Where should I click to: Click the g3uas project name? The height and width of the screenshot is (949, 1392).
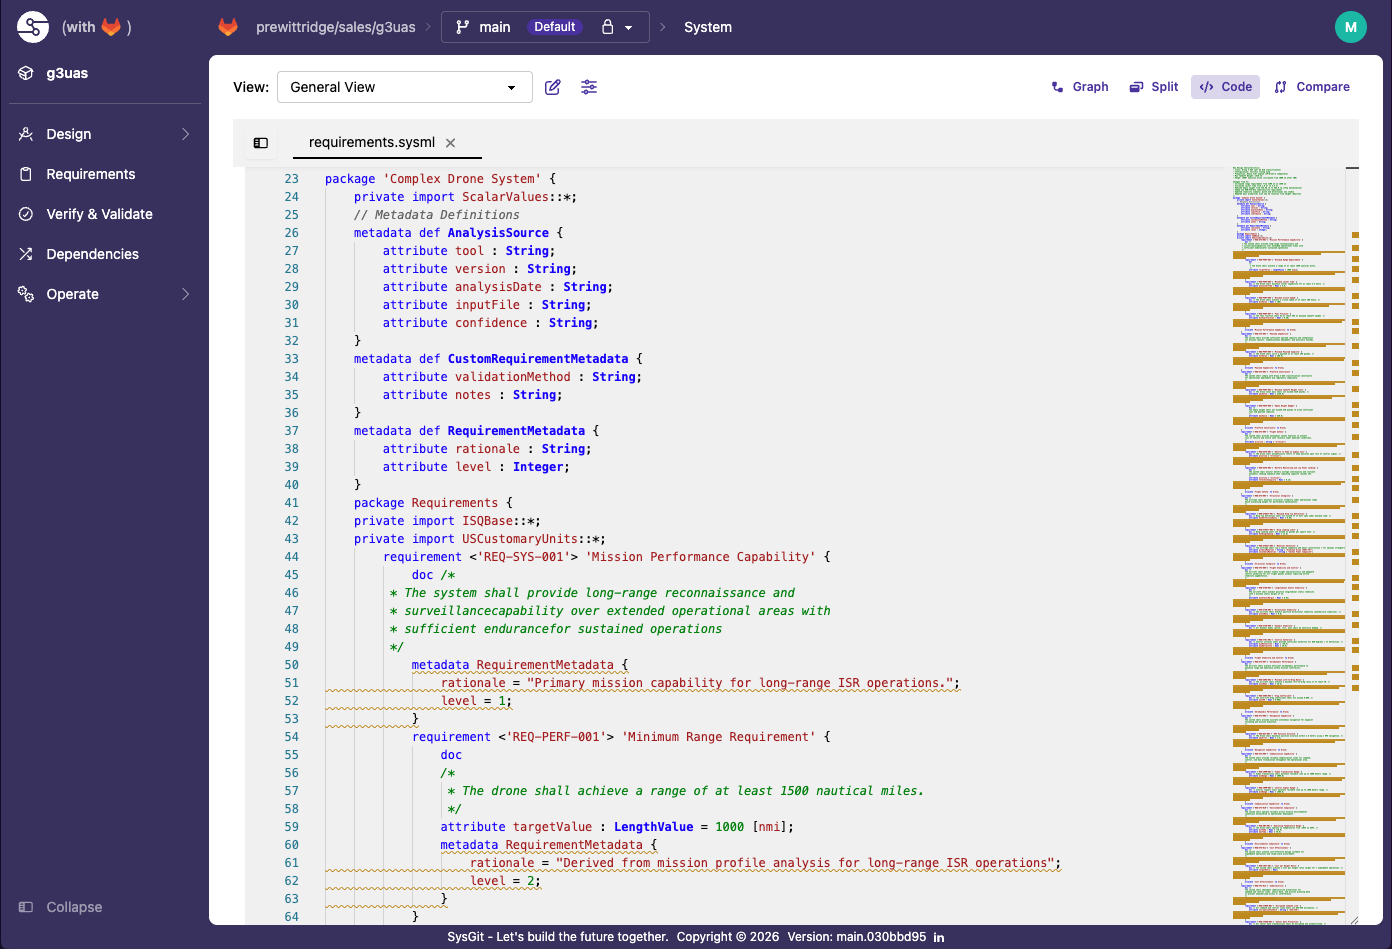67,73
